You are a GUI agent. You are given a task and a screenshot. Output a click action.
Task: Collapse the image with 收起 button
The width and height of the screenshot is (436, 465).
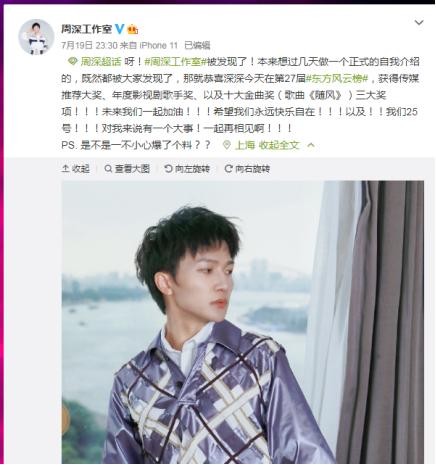point(76,169)
